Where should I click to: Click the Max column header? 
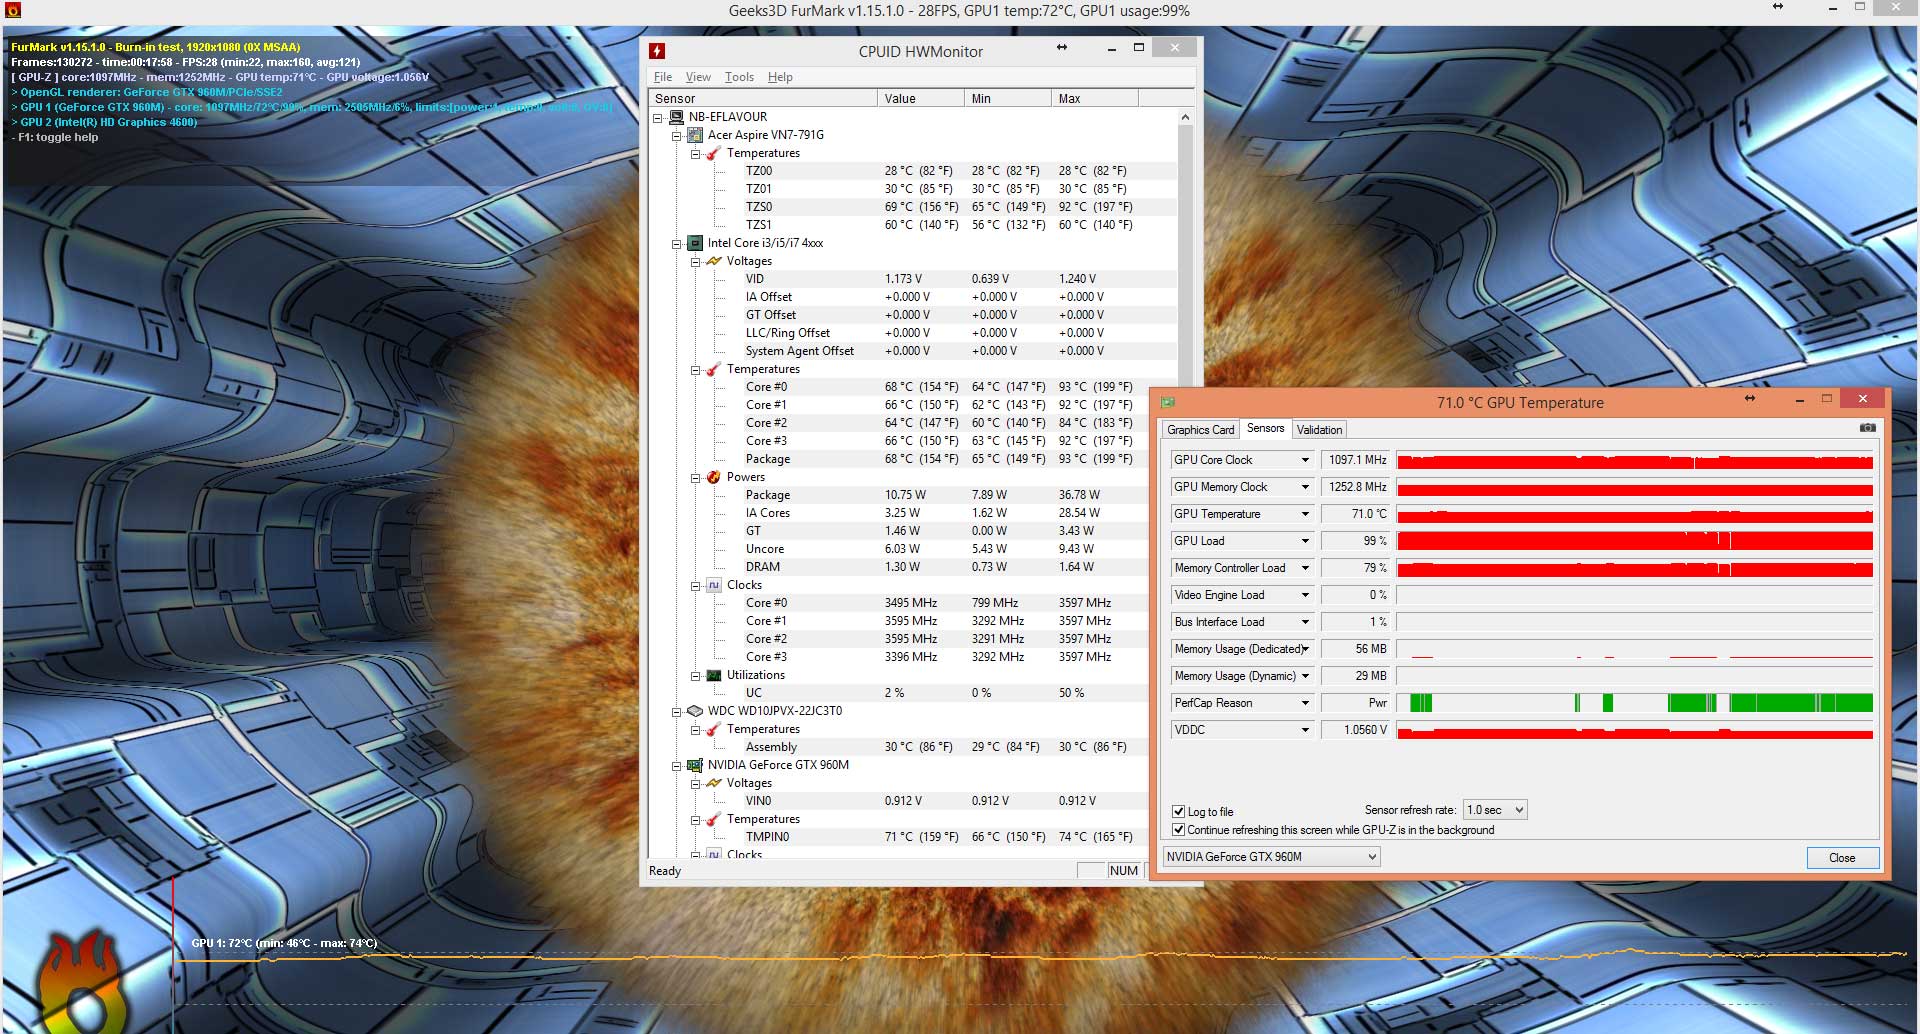coord(1095,98)
